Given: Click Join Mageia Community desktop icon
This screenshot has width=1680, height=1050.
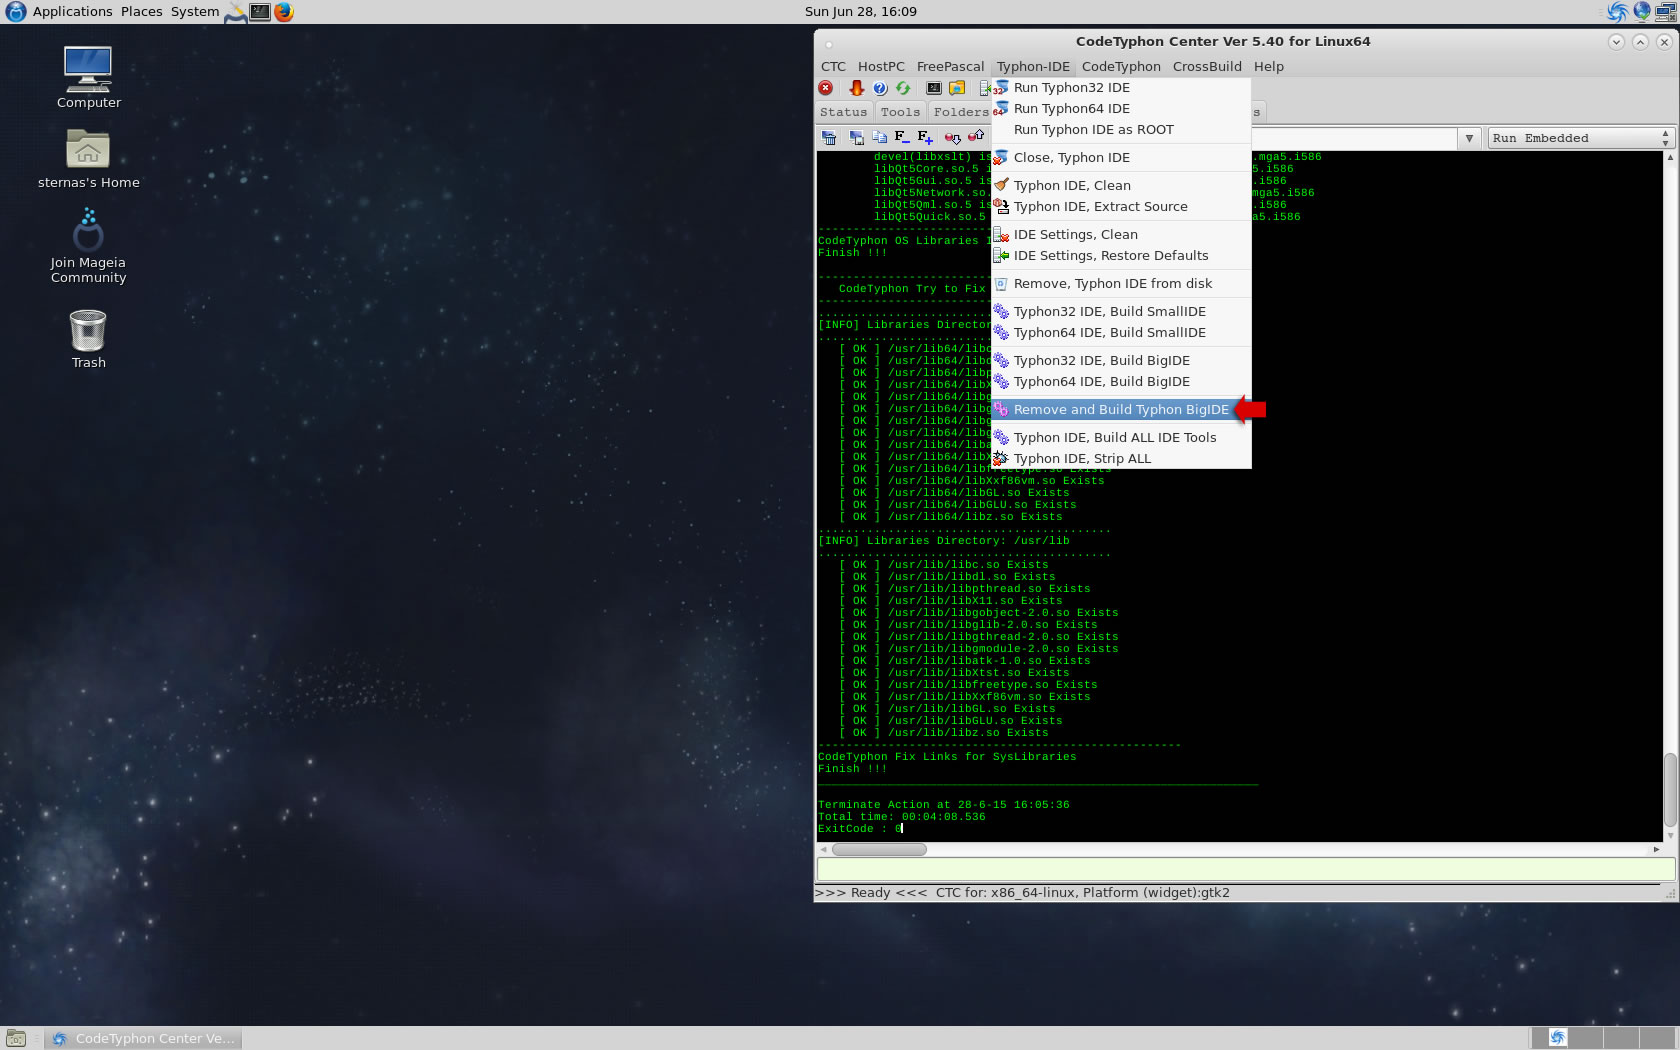Looking at the screenshot, I should pos(88,246).
